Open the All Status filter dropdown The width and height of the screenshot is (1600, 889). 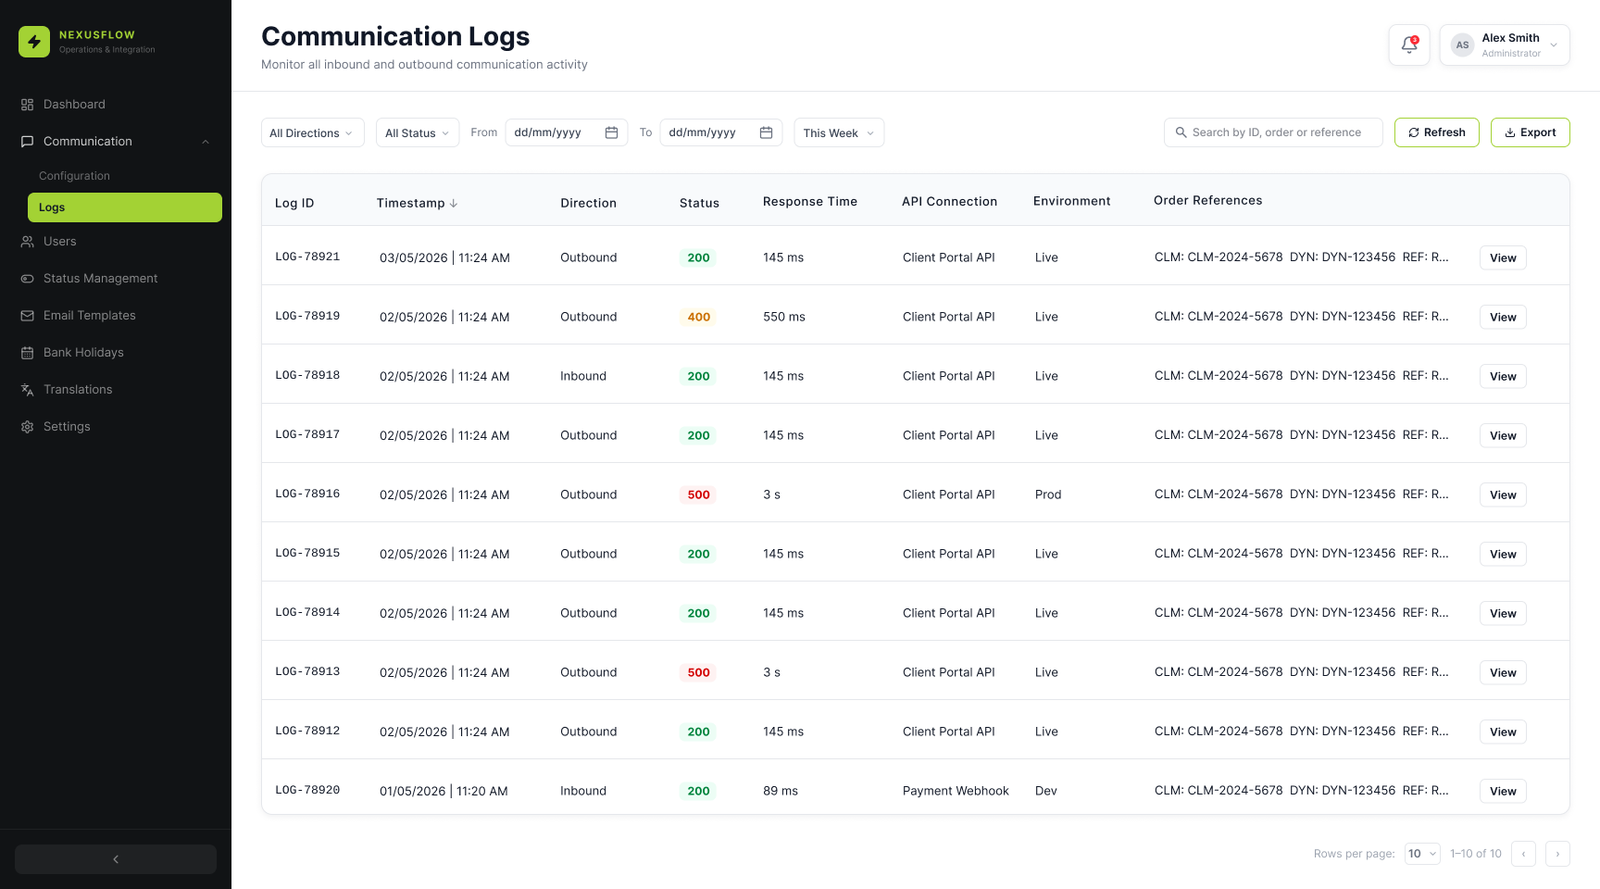[x=418, y=133]
